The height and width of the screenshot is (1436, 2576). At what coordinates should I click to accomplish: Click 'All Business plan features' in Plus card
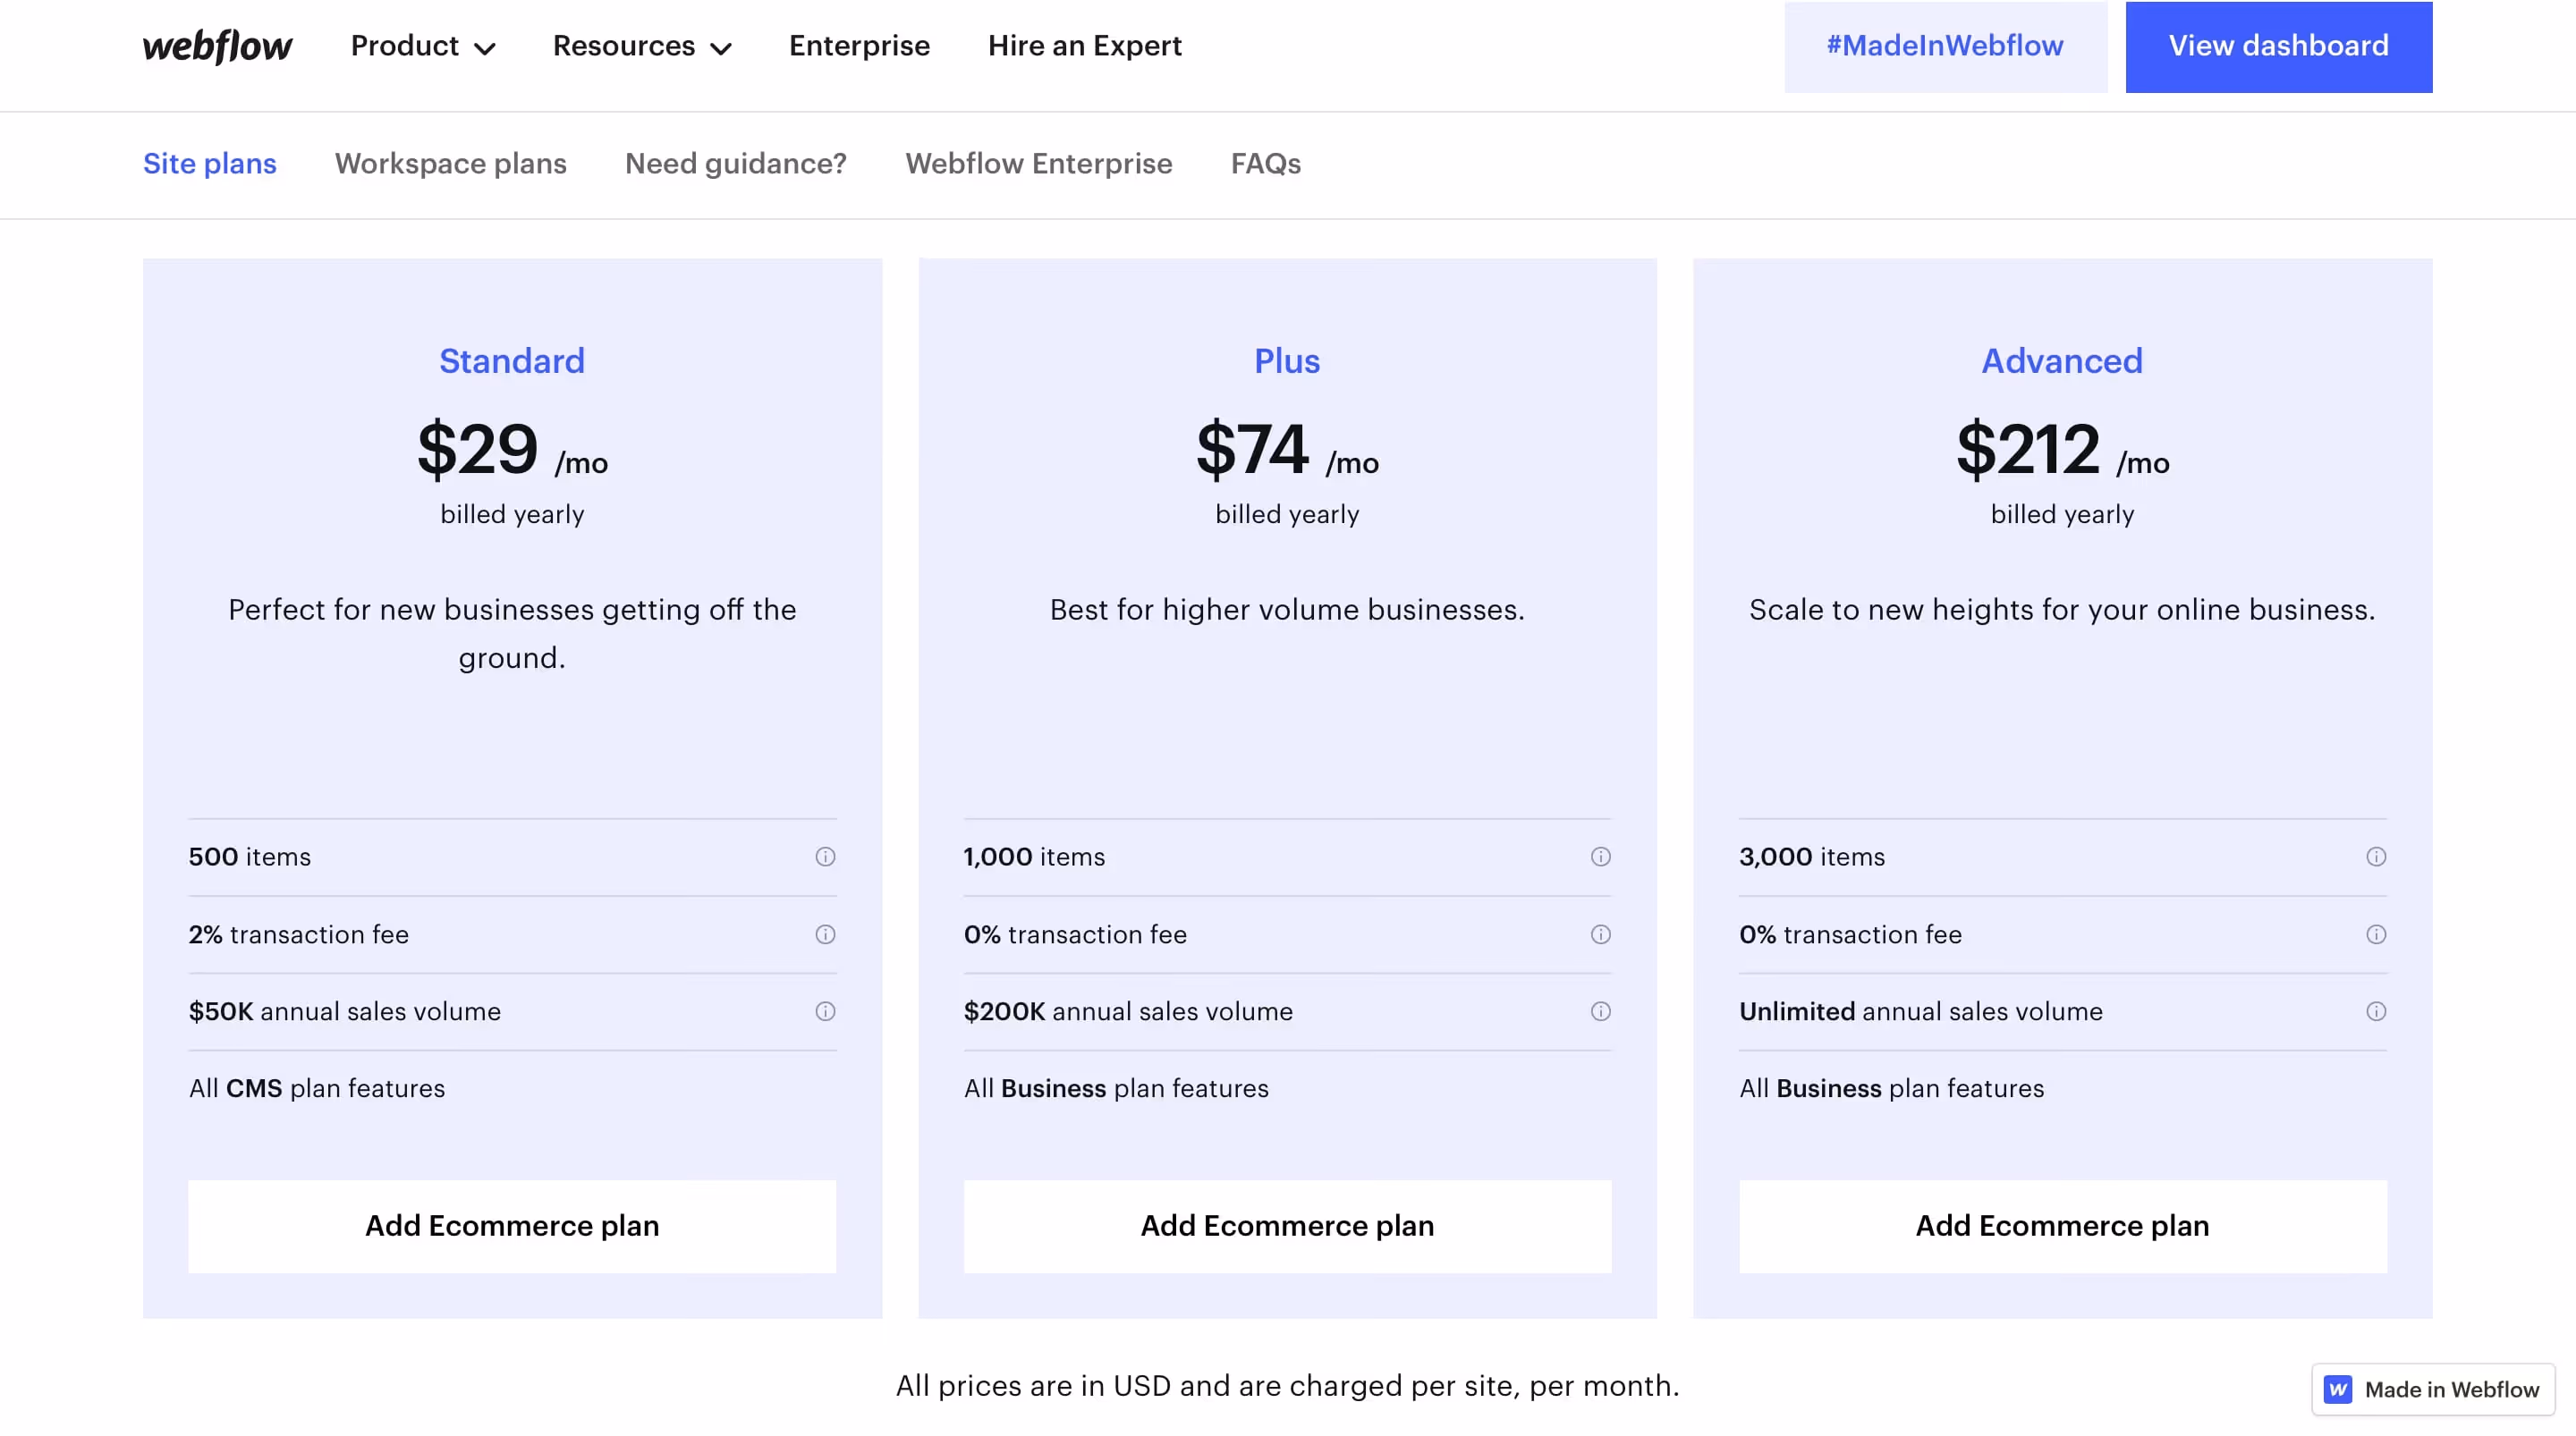pos(1116,1088)
